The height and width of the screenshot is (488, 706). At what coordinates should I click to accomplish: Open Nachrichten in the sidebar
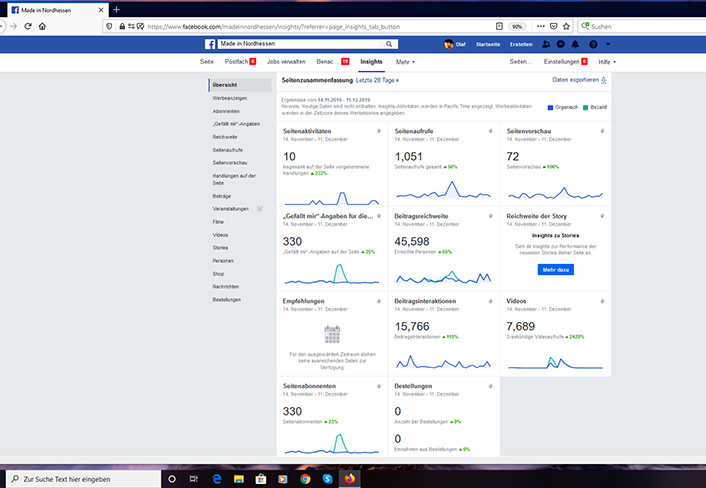coord(226,287)
